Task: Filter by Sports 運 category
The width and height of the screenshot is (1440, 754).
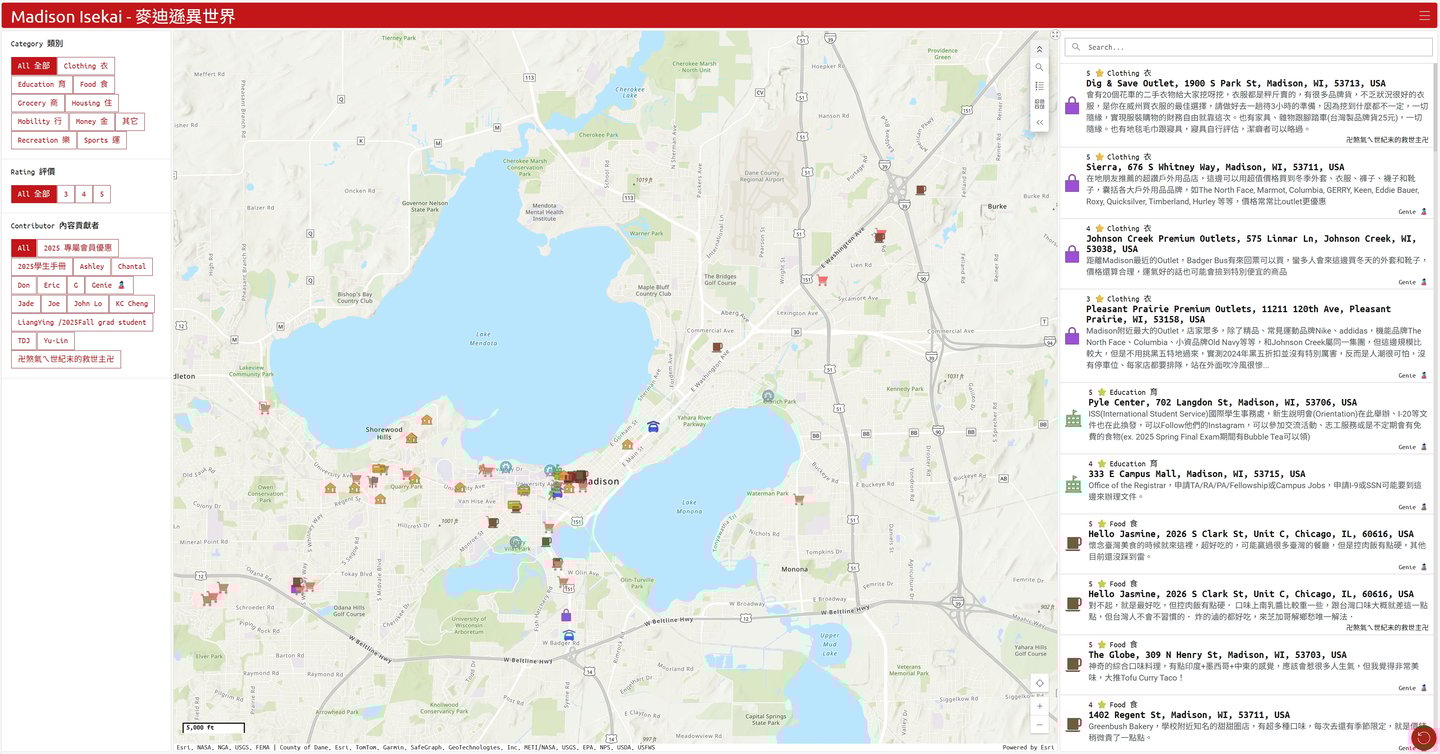Action: [102, 140]
